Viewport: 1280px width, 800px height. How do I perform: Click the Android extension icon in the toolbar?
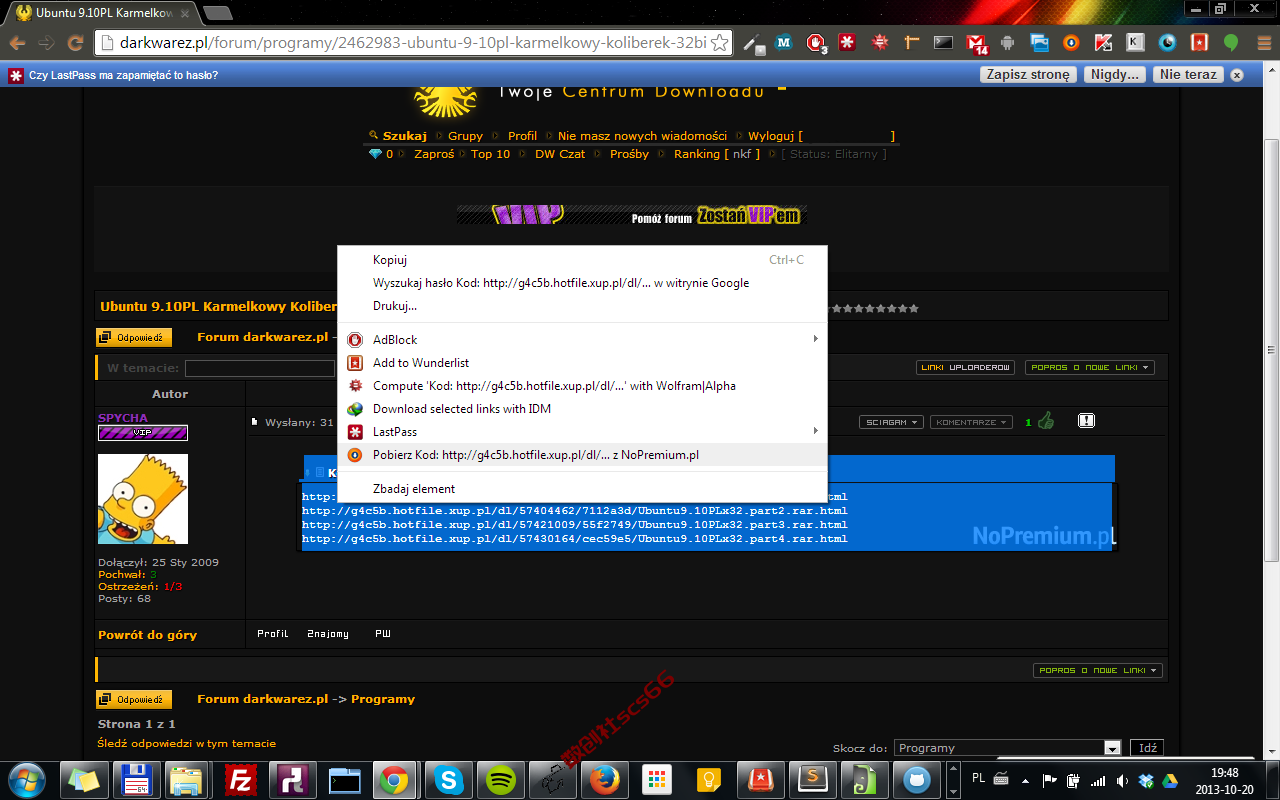pyautogui.click(x=1007, y=43)
